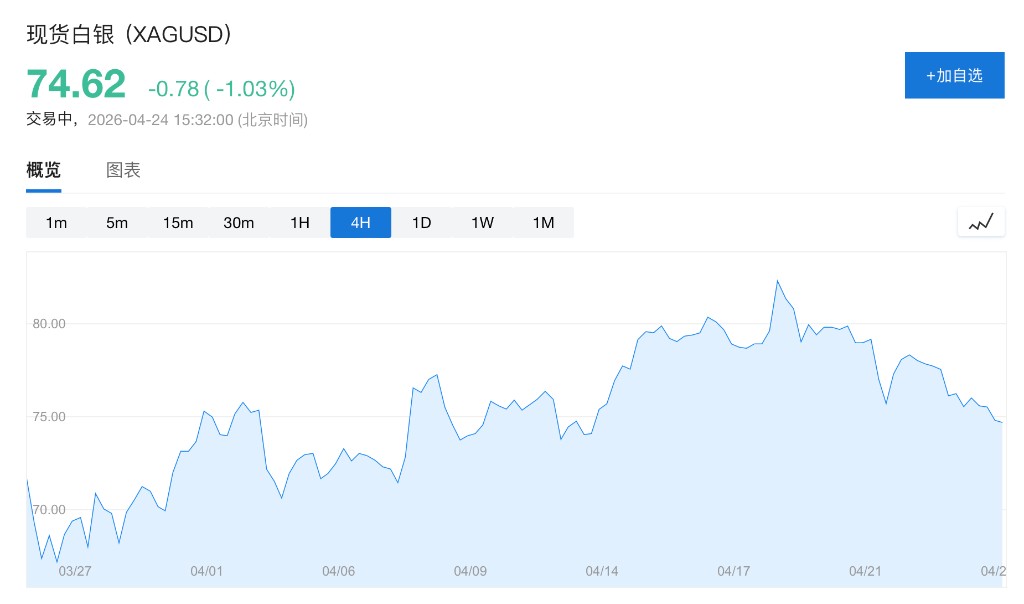This screenshot has width=1024, height=604.
Task: Click the line chart type icon
Action: 981,222
